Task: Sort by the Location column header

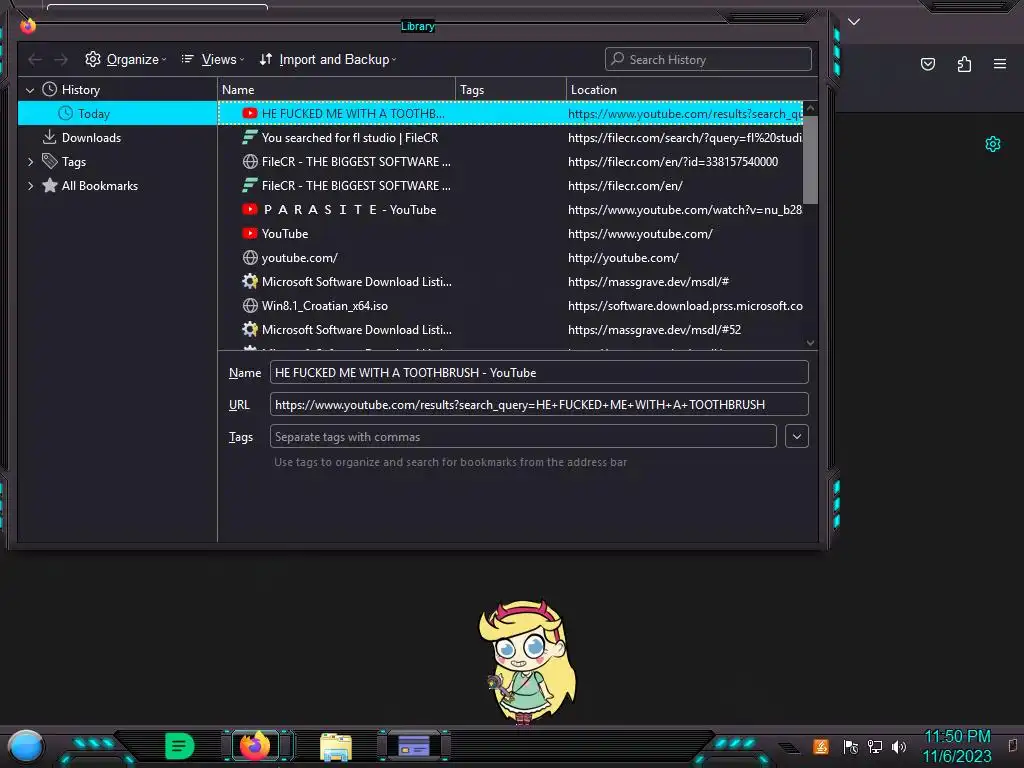Action: pos(692,89)
